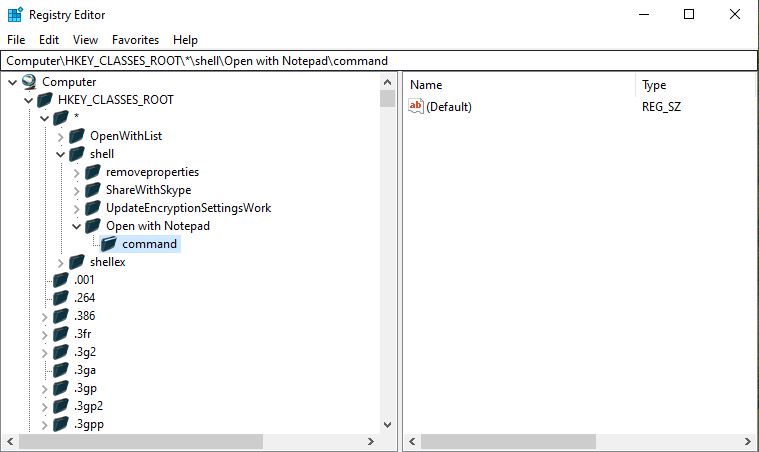
Task: Click the tree pane scroll down arrow
Action: click(x=387, y=423)
